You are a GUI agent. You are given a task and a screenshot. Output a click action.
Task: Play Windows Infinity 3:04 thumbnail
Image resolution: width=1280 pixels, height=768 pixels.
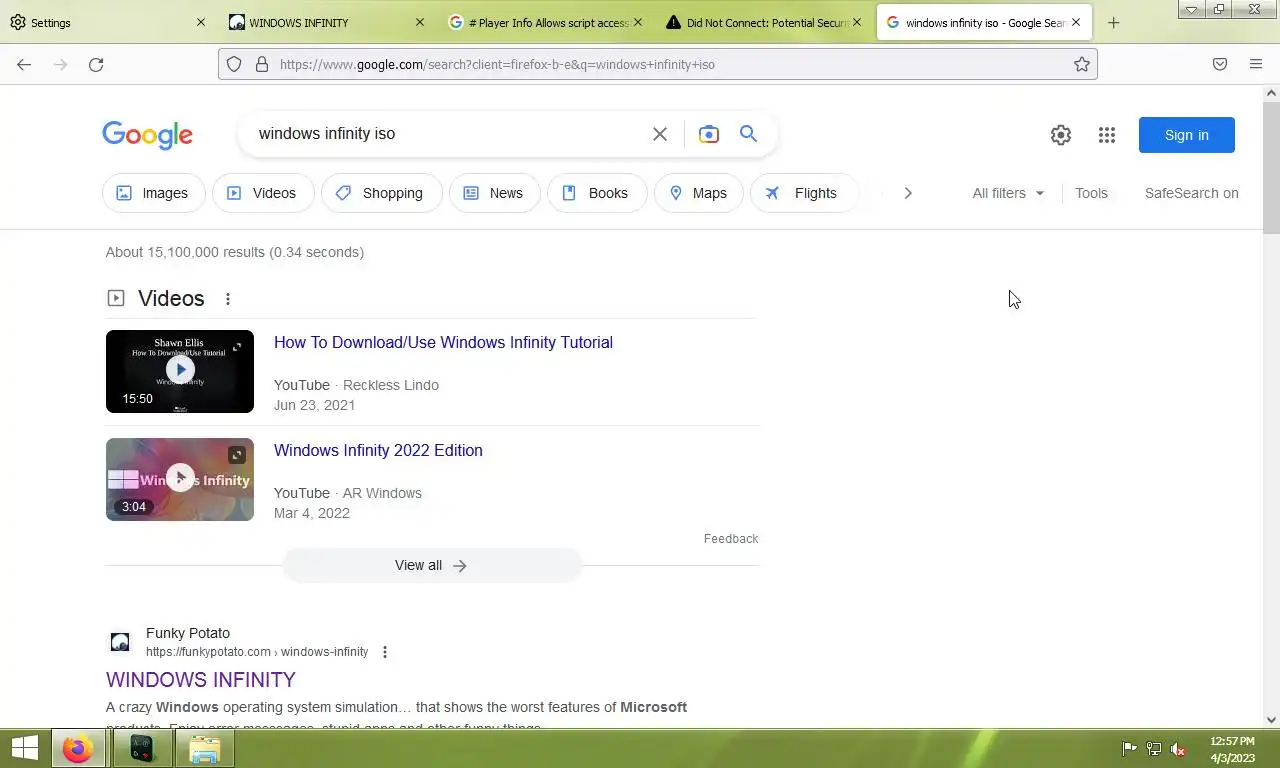pyautogui.click(x=180, y=479)
